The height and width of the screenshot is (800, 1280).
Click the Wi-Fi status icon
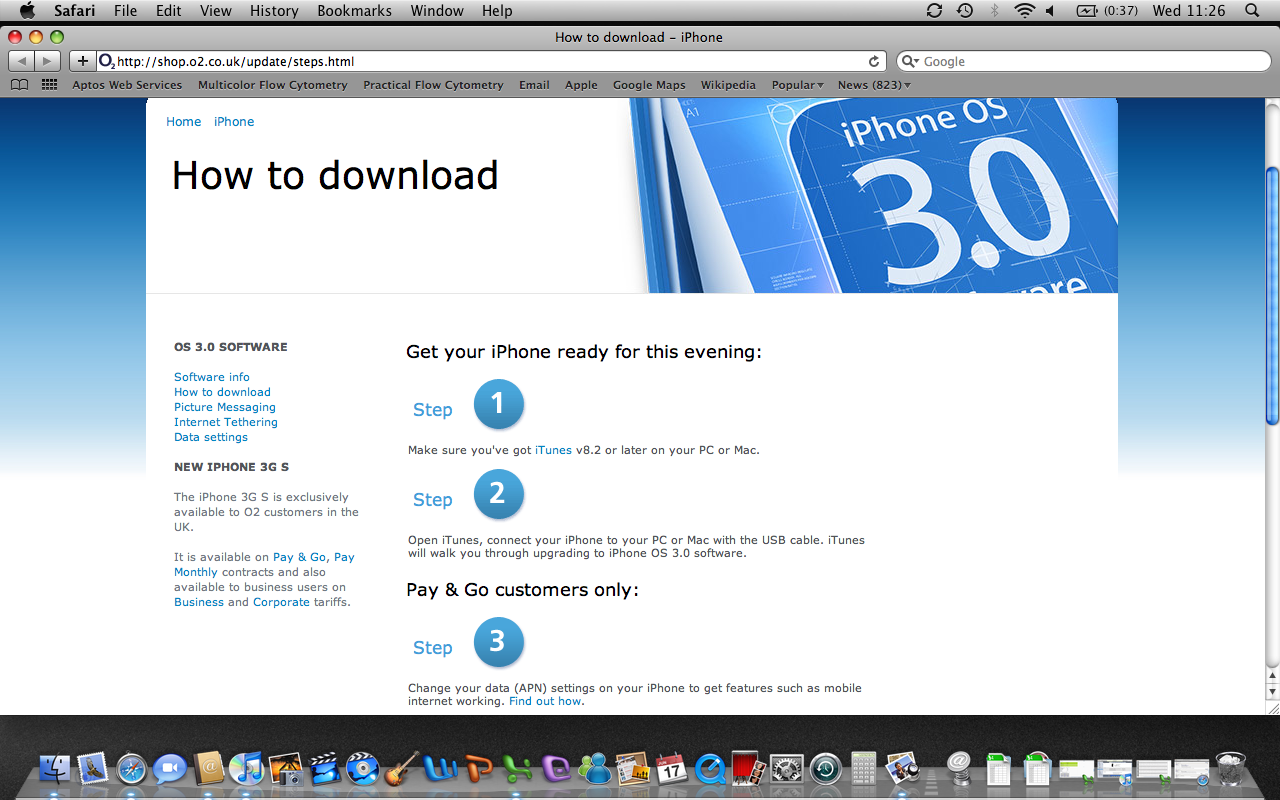tap(1024, 11)
